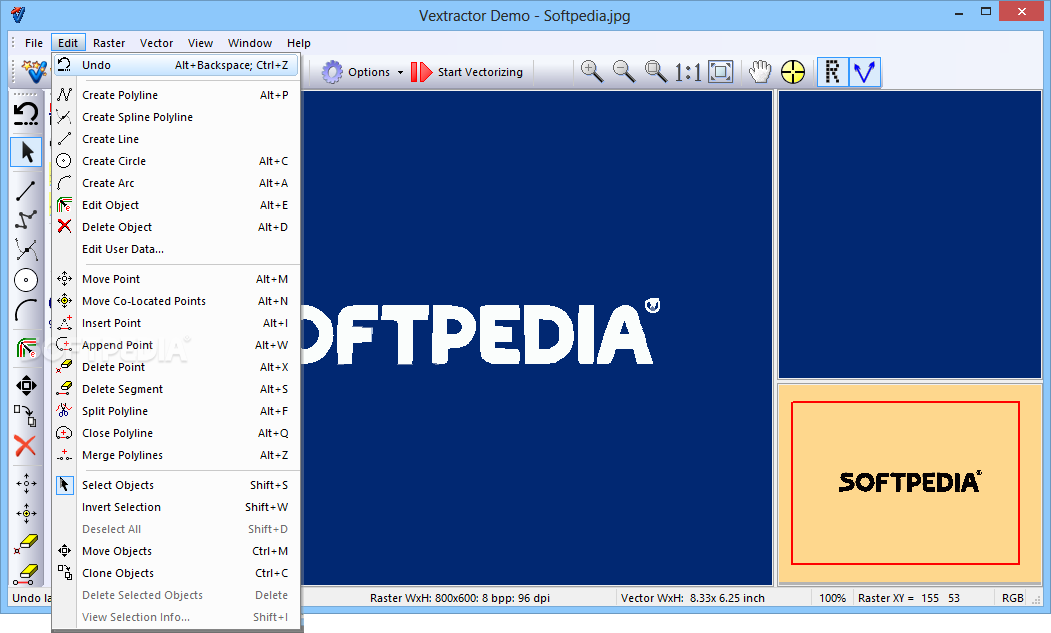Choose Create Line from the menu

pos(176,139)
